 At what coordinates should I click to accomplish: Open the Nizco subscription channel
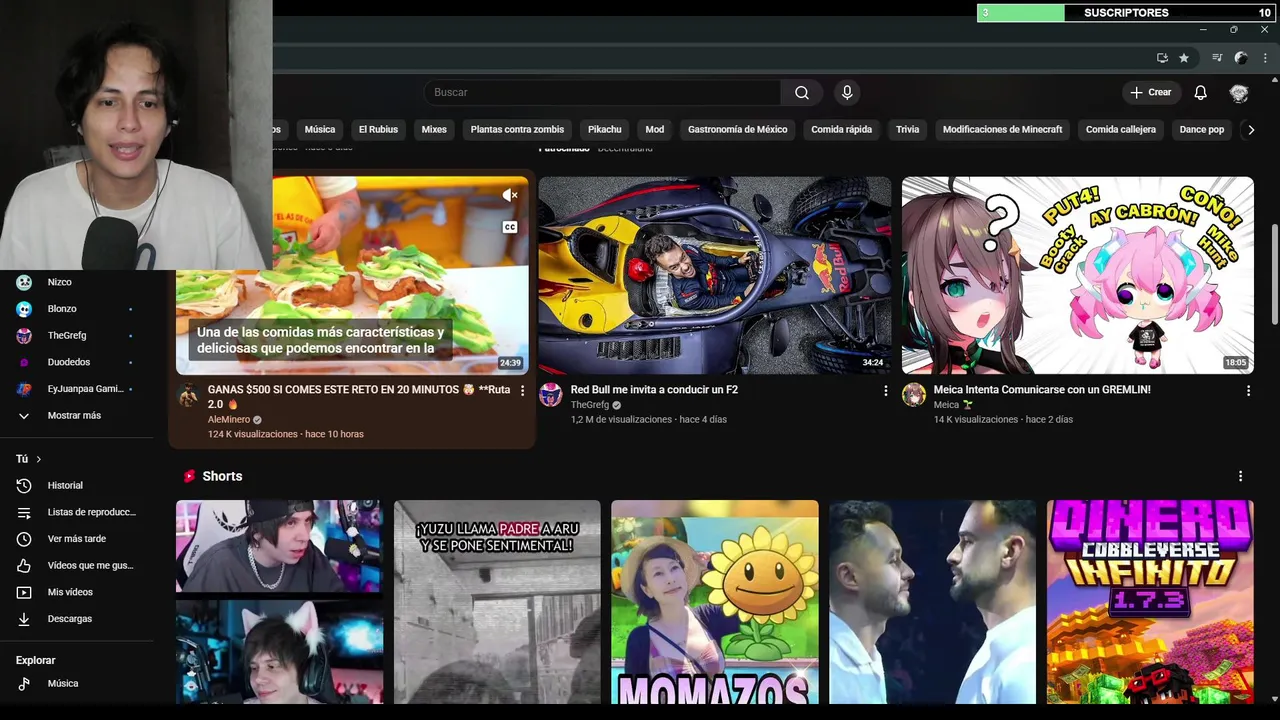point(76,282)
